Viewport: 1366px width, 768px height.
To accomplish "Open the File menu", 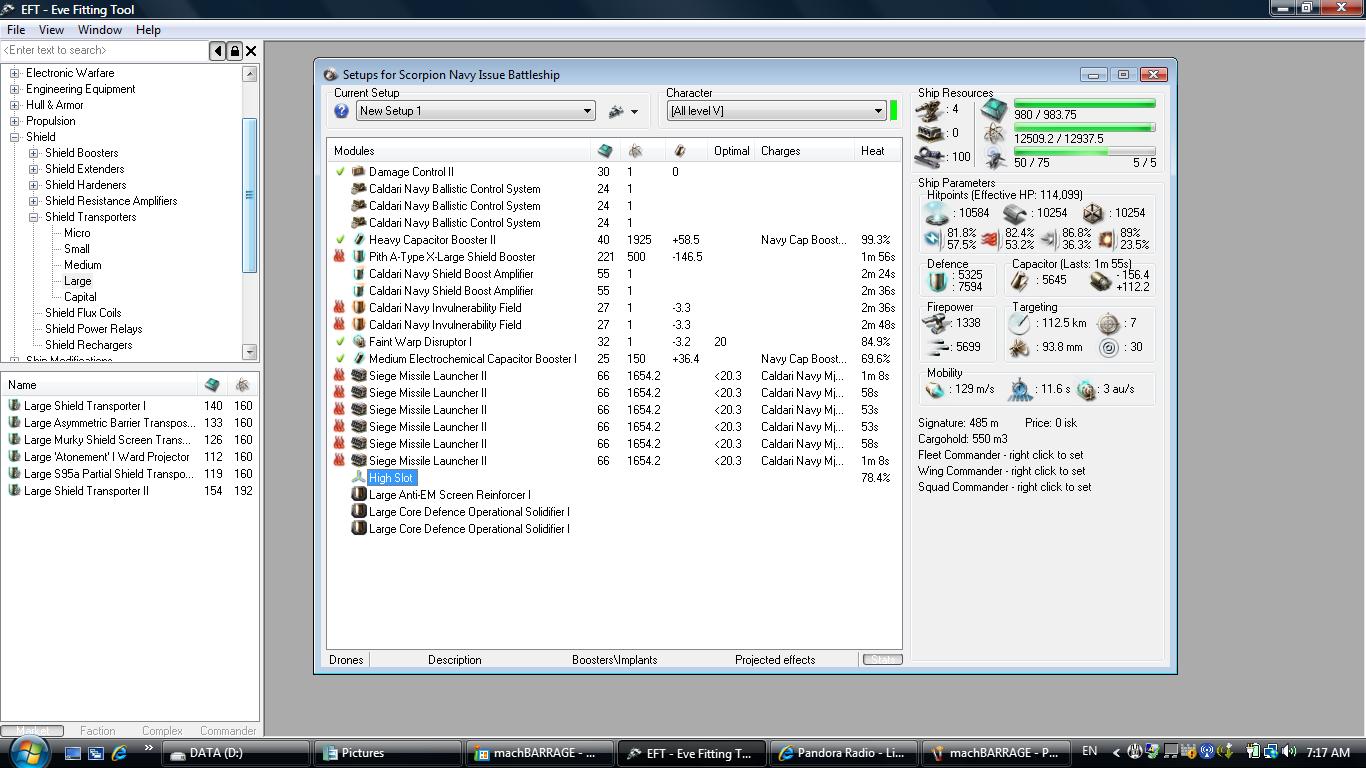I will click(x=16, y=30).
